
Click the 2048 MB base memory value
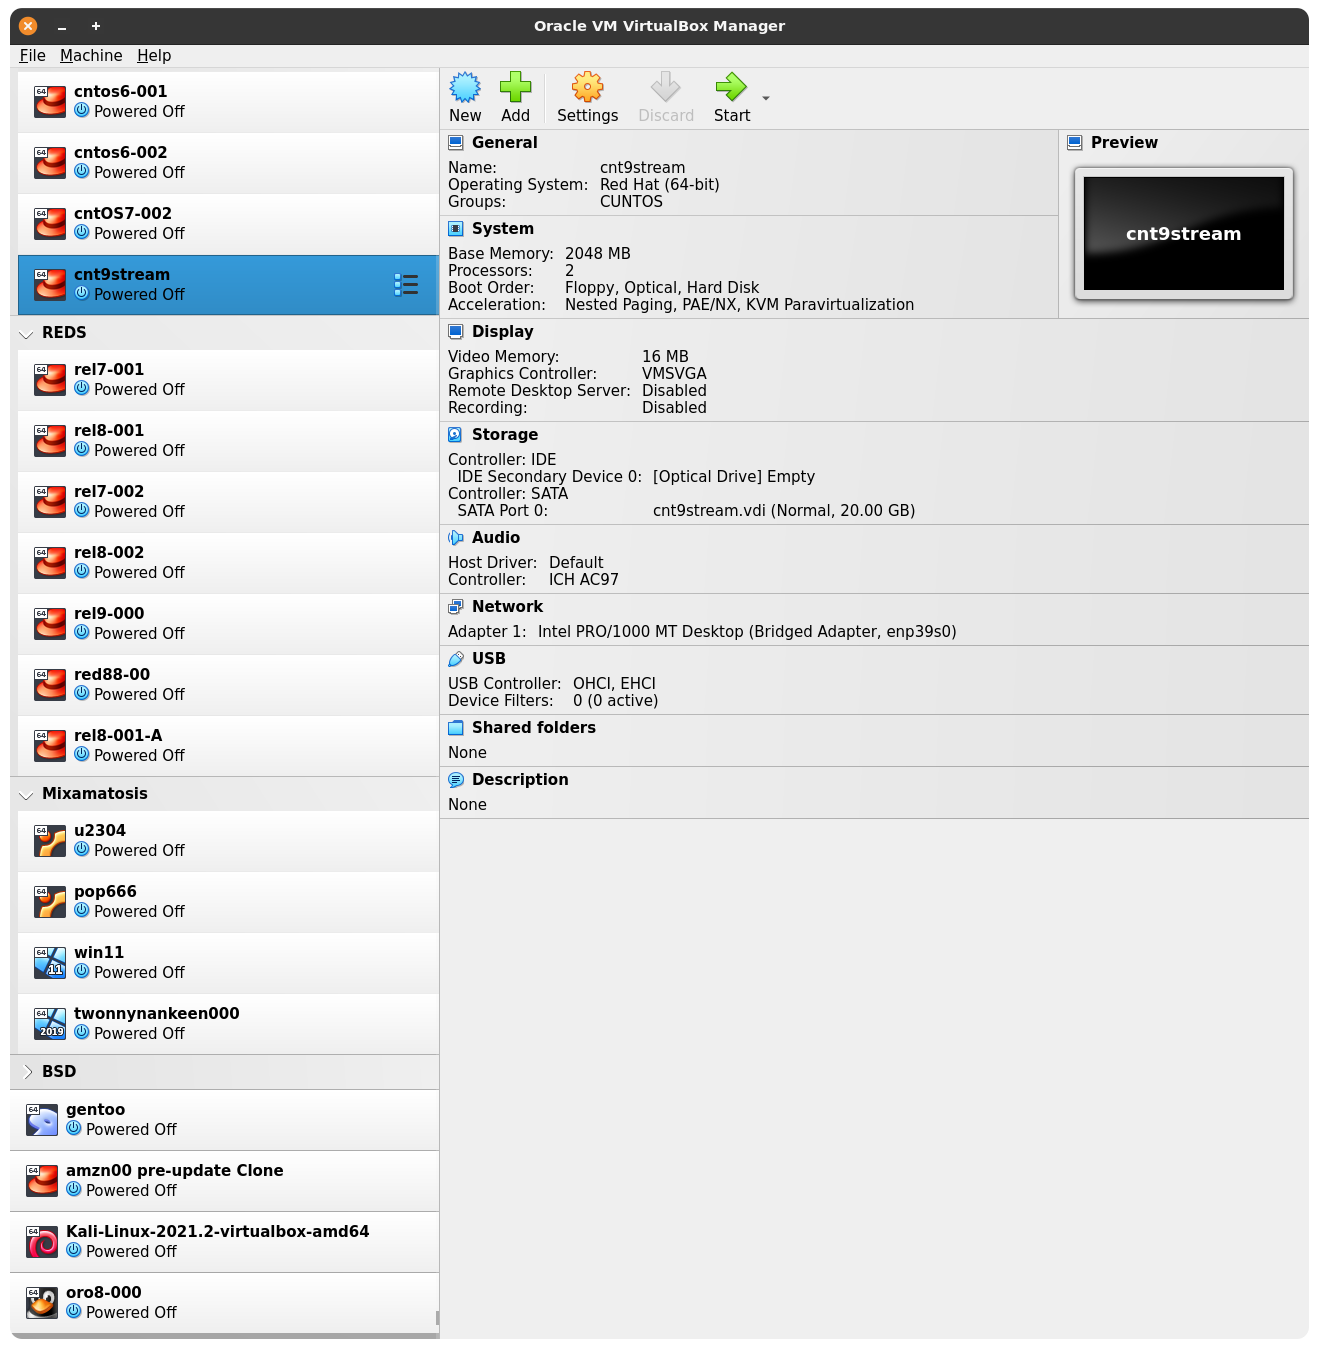pos(598,254)
